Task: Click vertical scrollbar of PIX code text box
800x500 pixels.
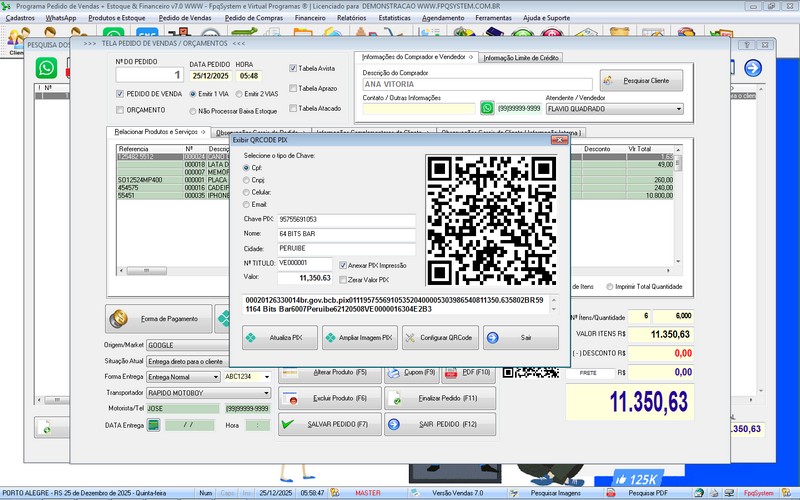Action: coord(554,304)
